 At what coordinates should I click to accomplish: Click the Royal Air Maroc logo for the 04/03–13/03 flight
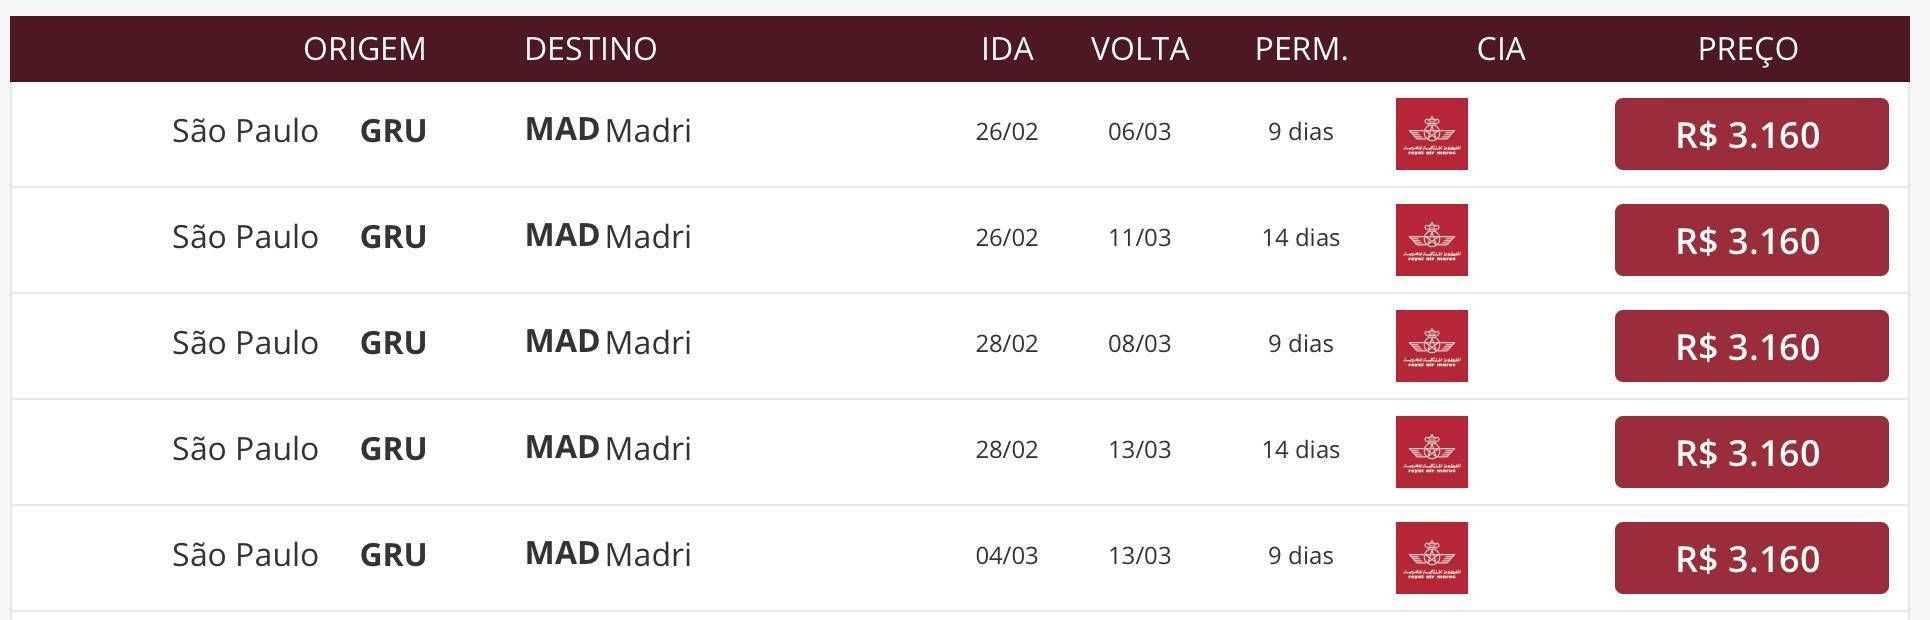[x=1431, y=558]
